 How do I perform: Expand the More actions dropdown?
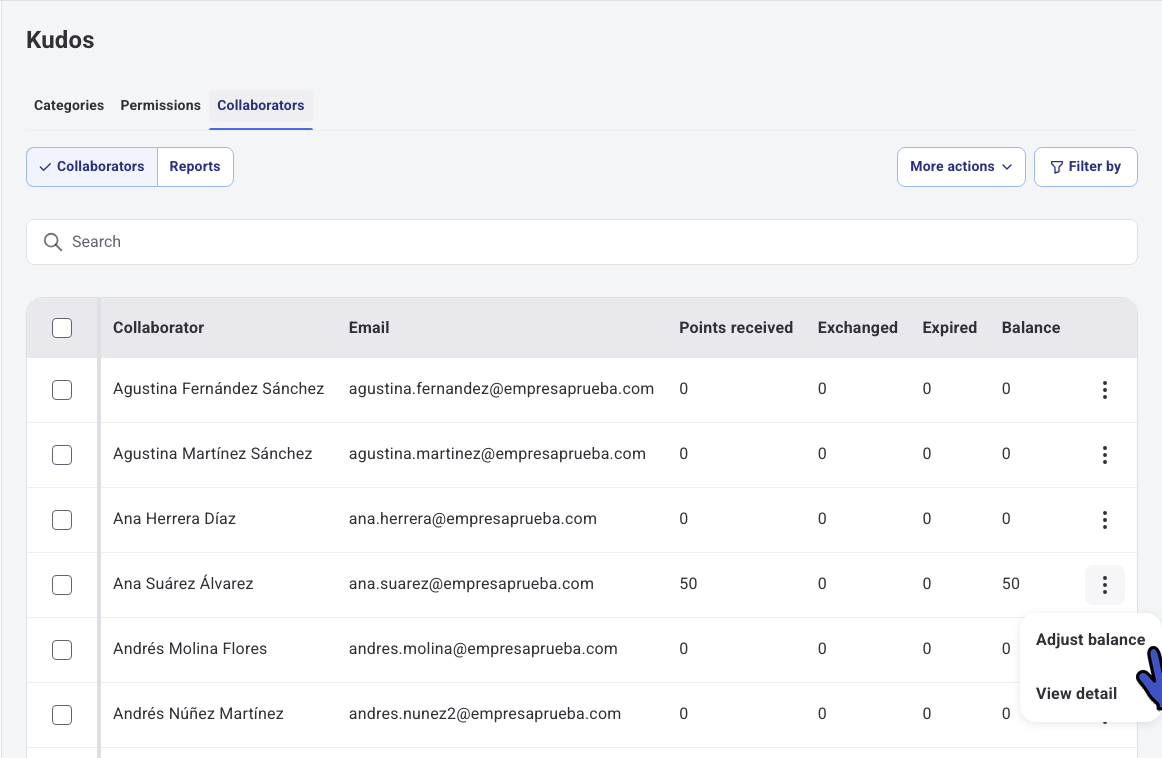961,167
